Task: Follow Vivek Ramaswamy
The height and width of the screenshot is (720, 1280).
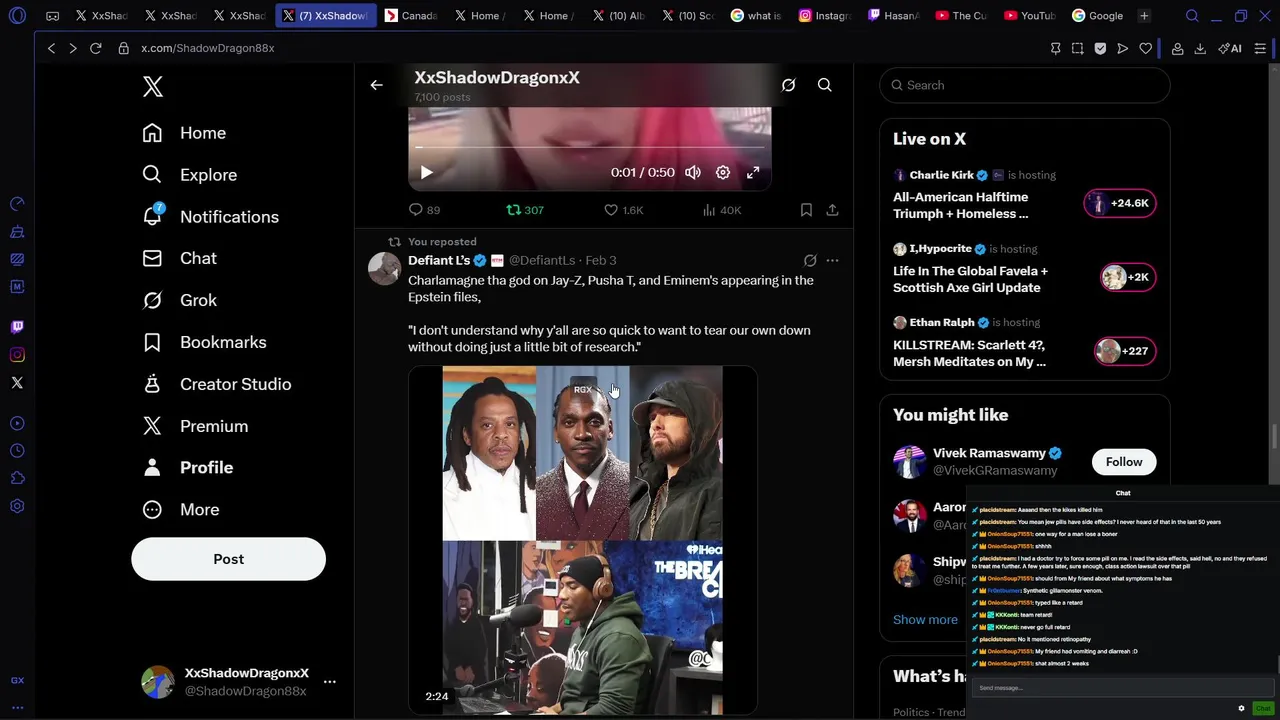Action: [1124, 462]
